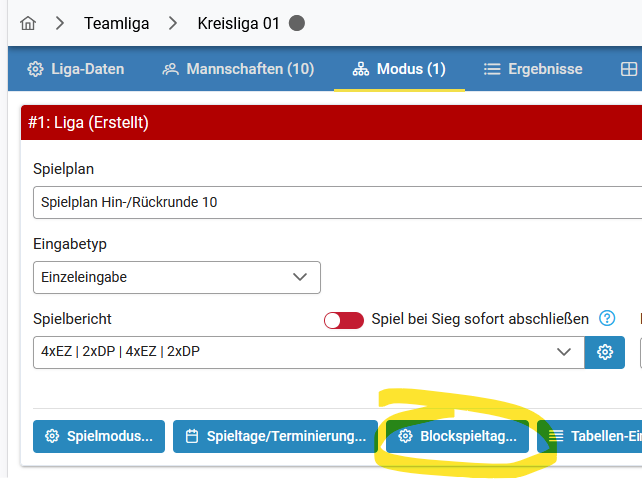Toggle Spiel bei Sieg sofort abschließen

[344, 320]
